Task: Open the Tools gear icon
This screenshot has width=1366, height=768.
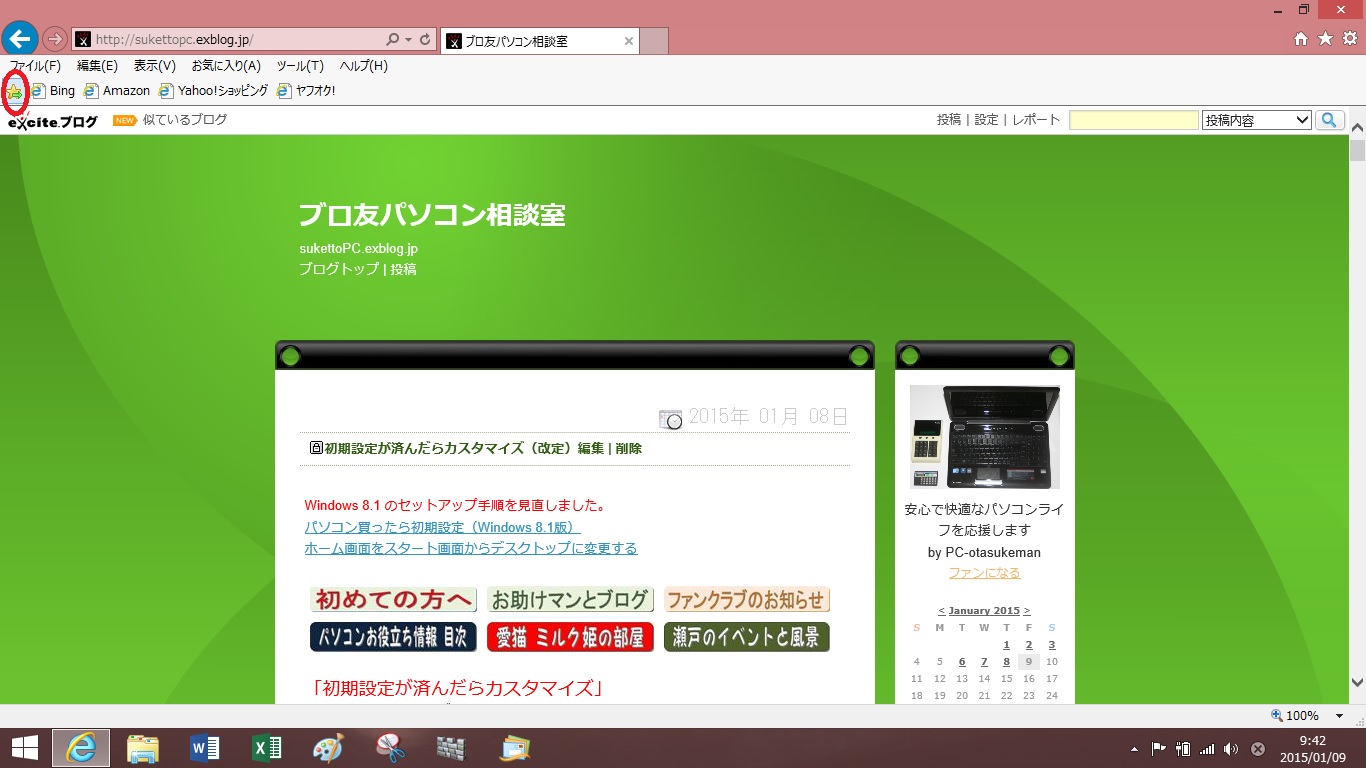Action: point(1349,39)
